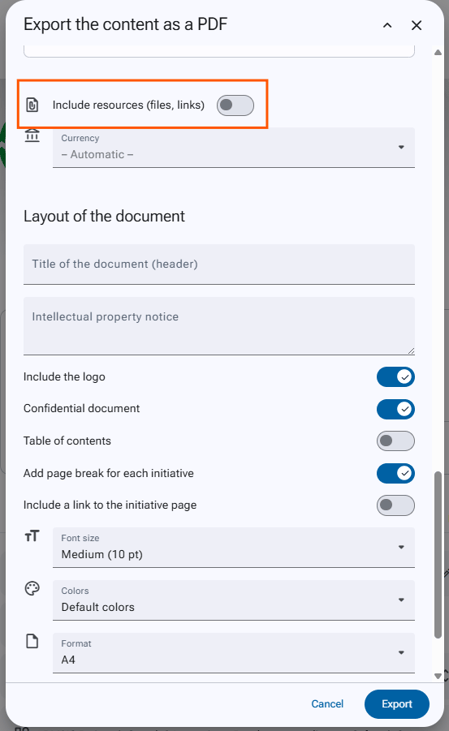Disable Add page break for each initiative
This screenshot has height=731, width=449.
pyautogui.click(x=395, y=473)
